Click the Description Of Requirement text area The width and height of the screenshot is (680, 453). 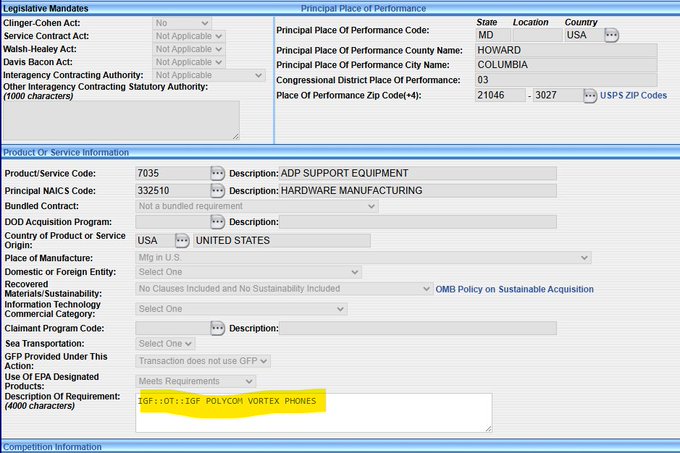[x=314, y=412]
